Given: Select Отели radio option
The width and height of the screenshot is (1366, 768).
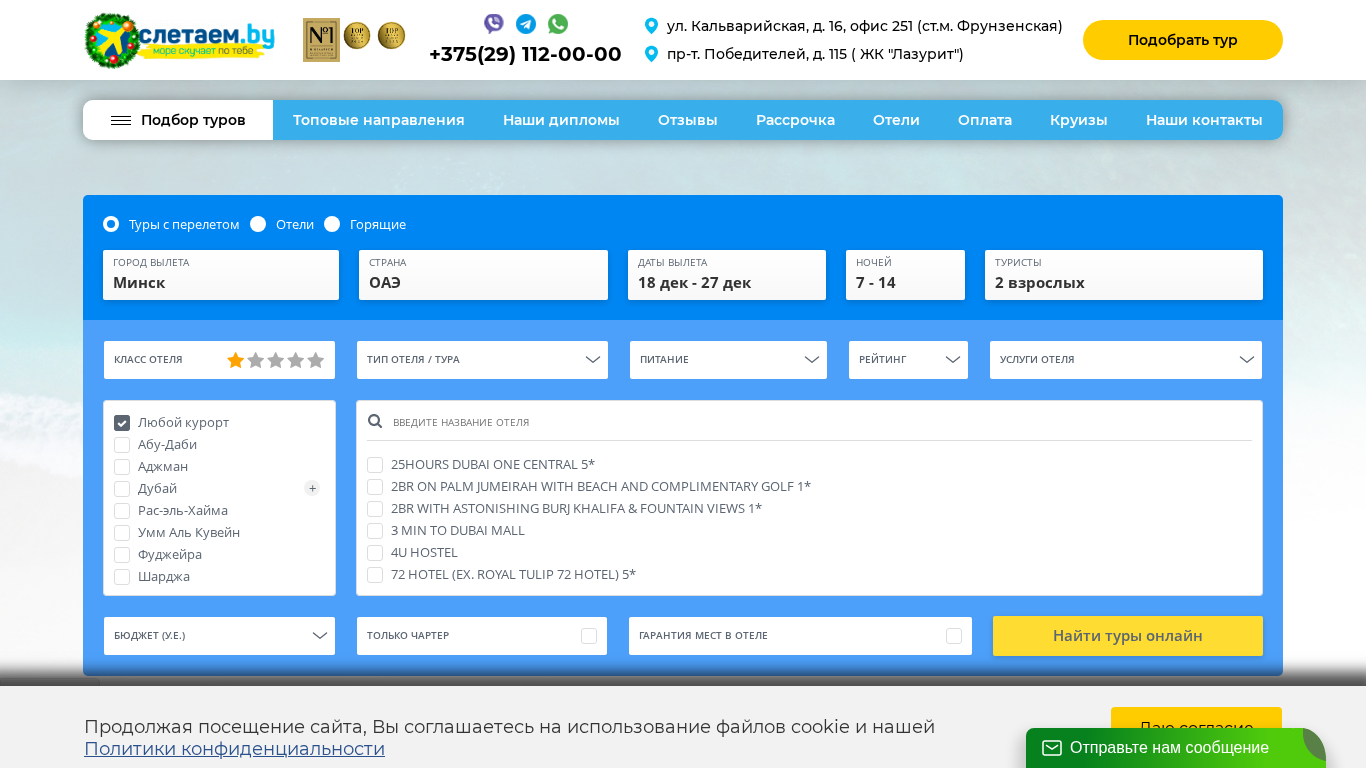Looking at the screenshot, I should pyautogui.click(x=258, y=224).
